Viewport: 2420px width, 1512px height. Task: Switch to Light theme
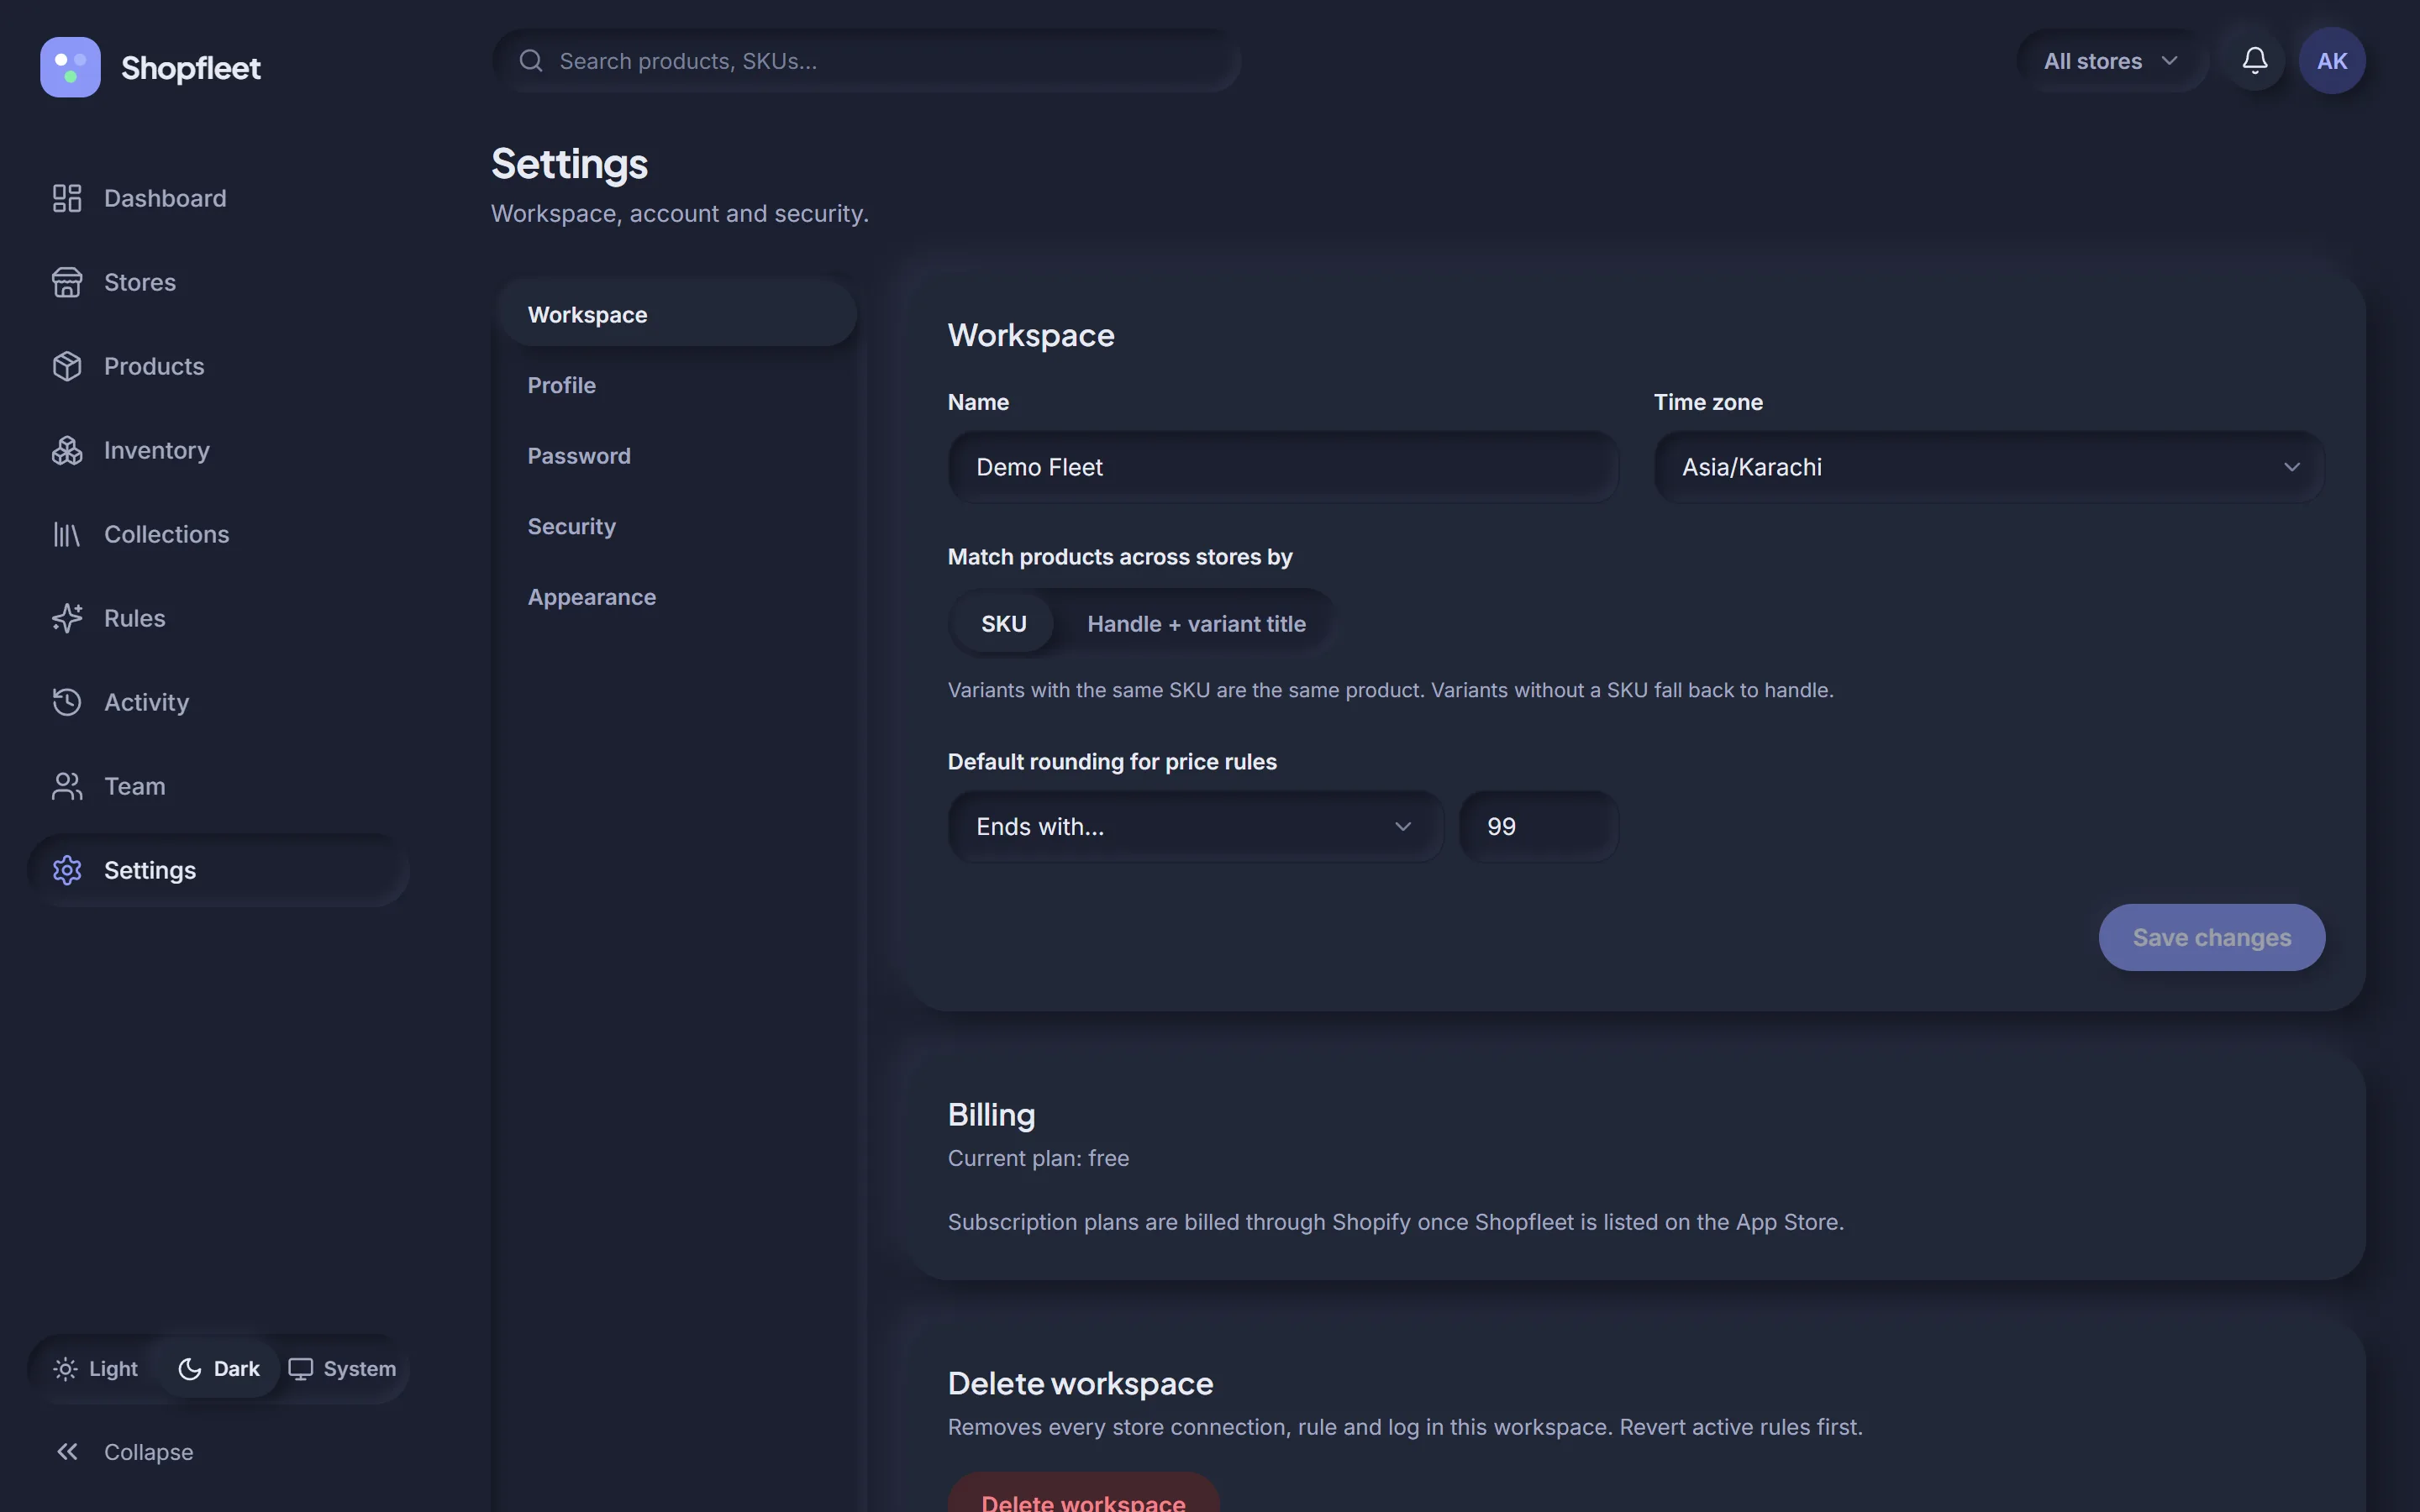[x=96, y=1369]
